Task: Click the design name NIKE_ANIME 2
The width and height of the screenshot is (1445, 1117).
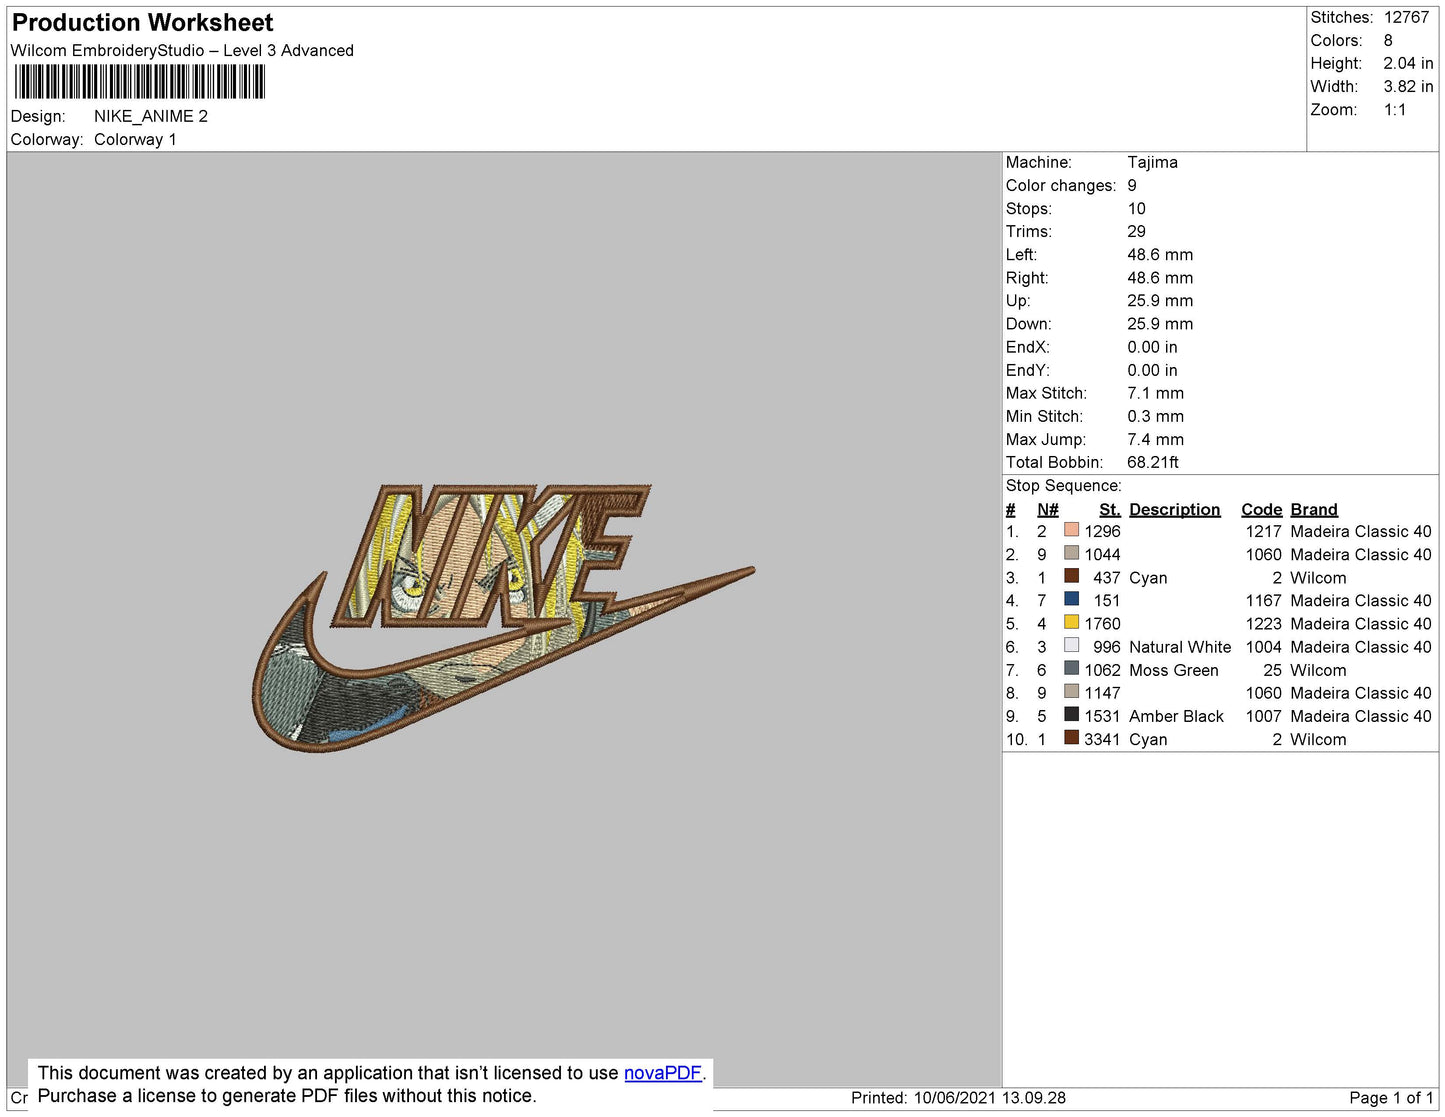Action: pyautogui.click(x=151, y=116)
